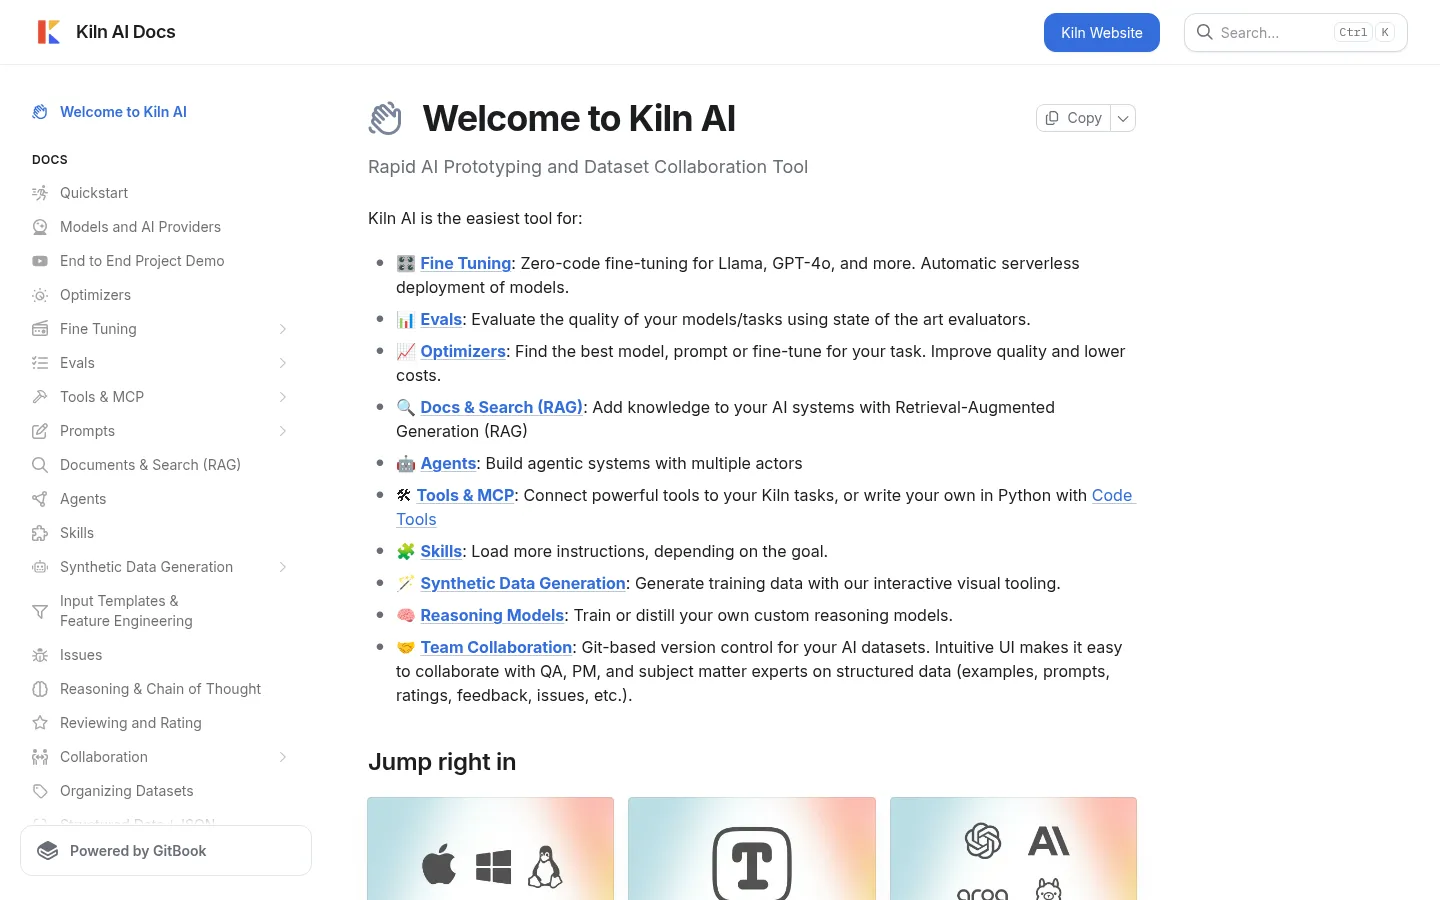Open the Issues sidebar page
The image size is (1440, 900).
tap(160, 655)
